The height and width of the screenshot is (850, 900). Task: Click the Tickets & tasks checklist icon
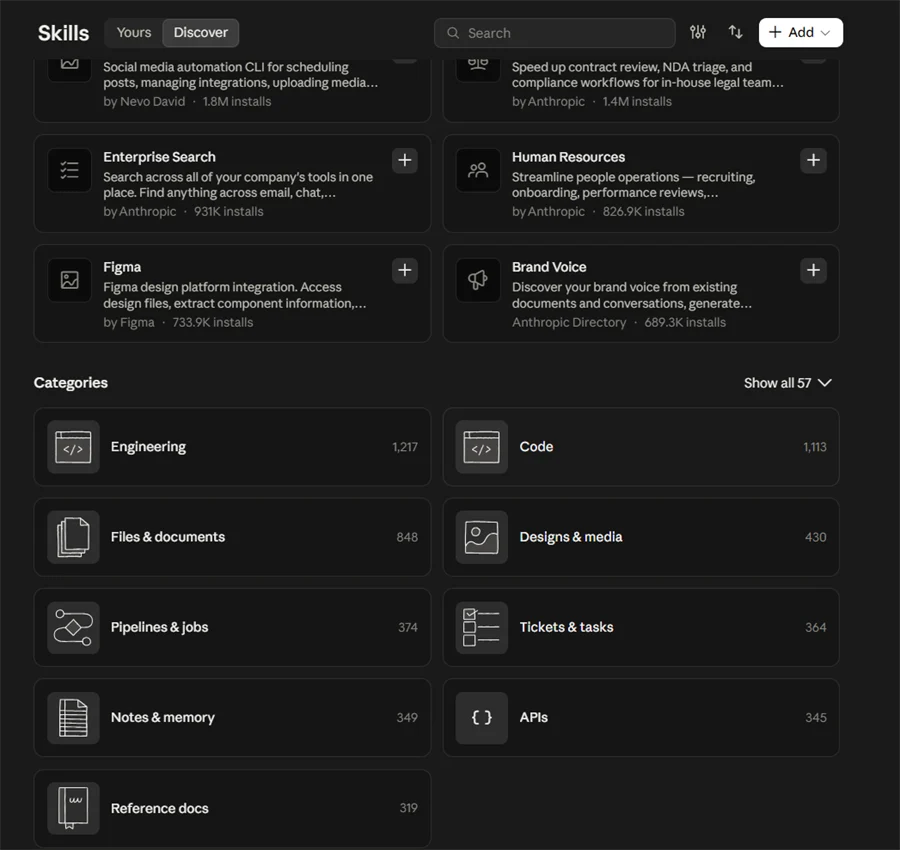click(x=481, y=627)
